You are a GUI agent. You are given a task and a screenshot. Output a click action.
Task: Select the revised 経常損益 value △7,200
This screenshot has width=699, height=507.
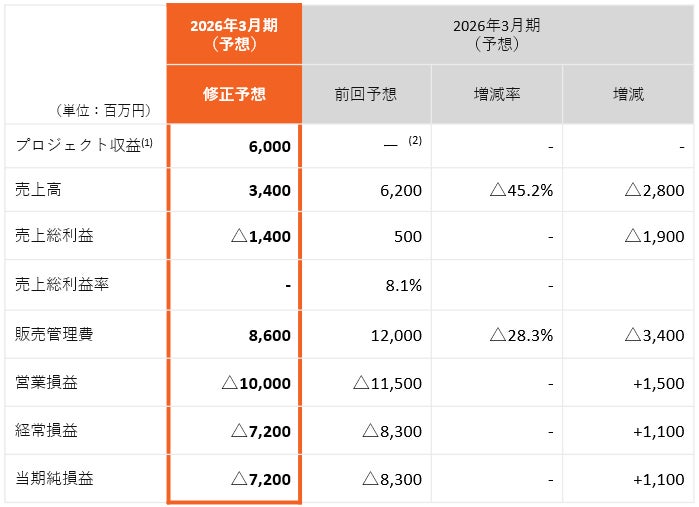261,431
